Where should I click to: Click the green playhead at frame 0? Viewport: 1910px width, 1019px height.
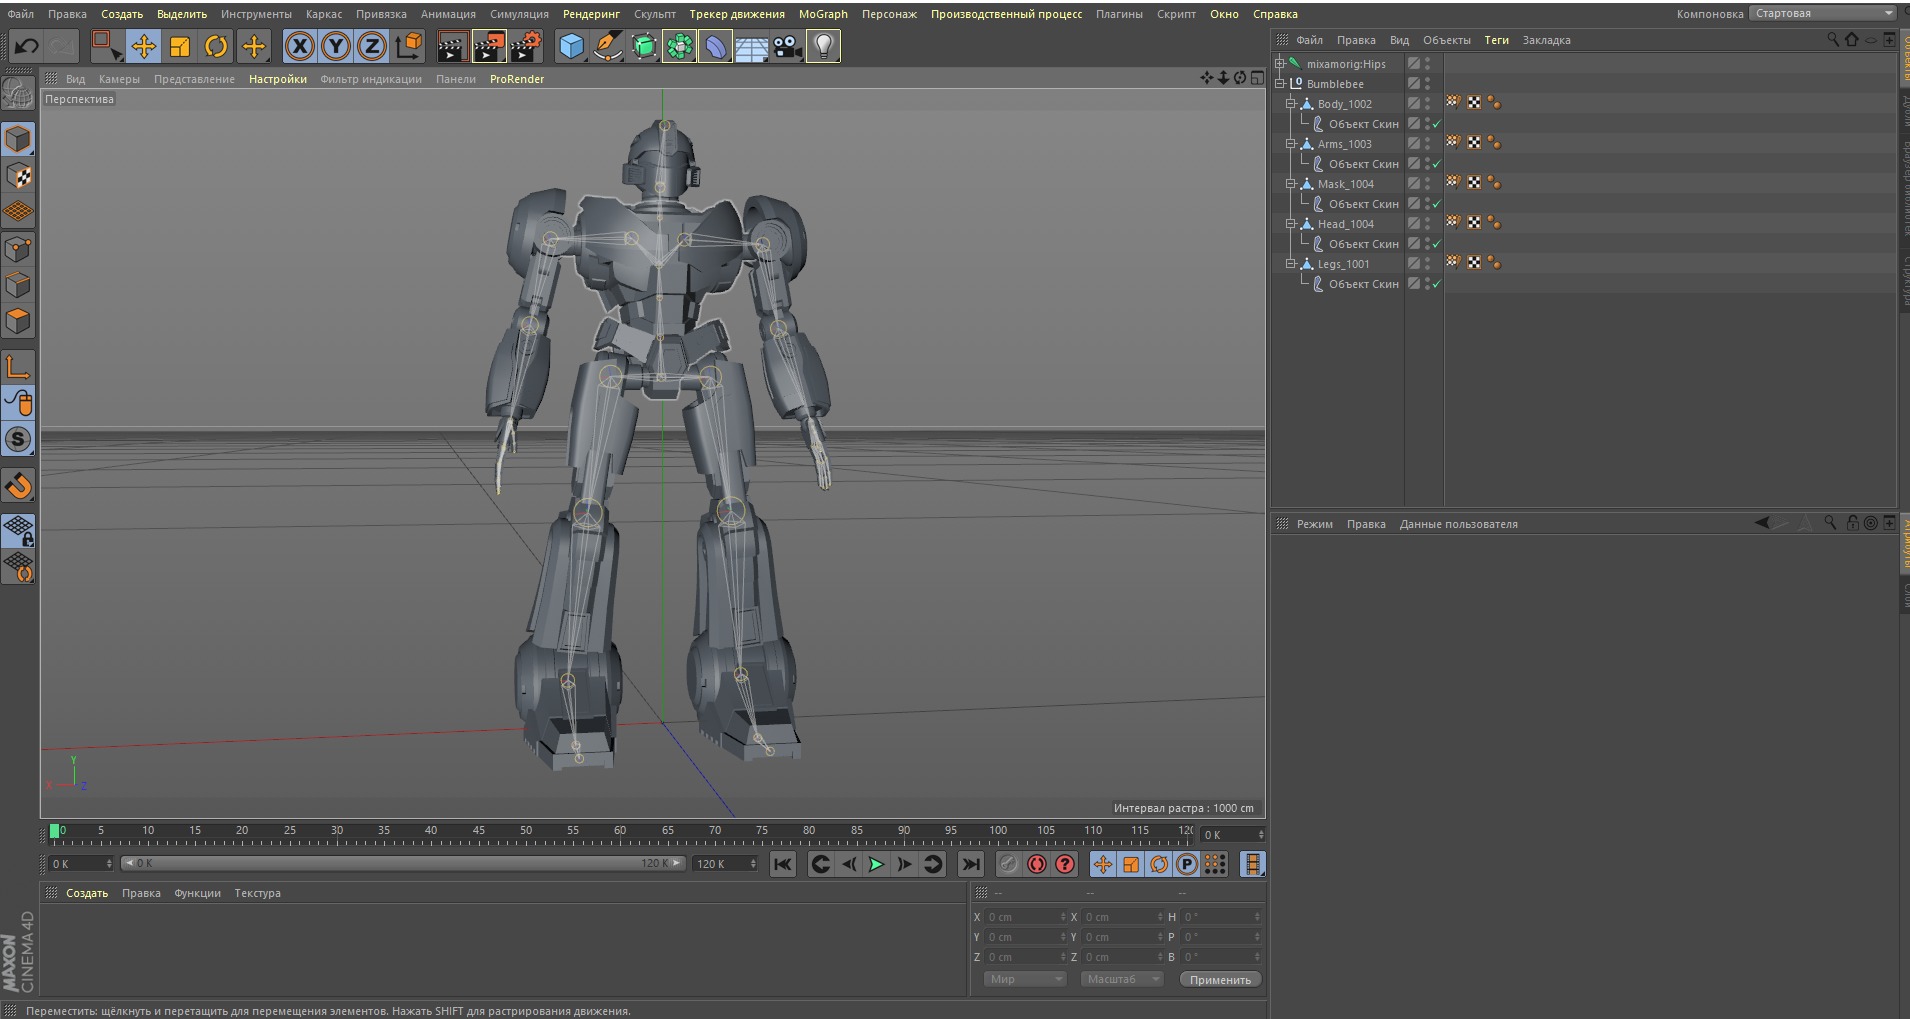point(55,831)
